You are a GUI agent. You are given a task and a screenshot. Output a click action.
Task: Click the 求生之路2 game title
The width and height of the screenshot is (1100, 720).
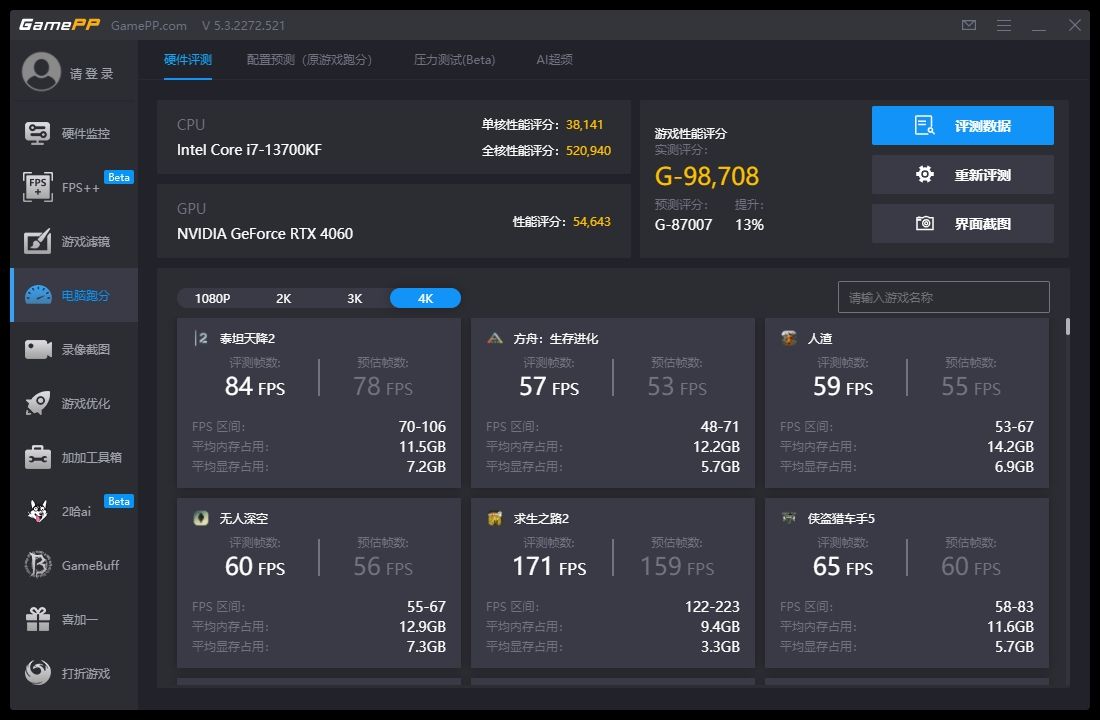point(541,518)
